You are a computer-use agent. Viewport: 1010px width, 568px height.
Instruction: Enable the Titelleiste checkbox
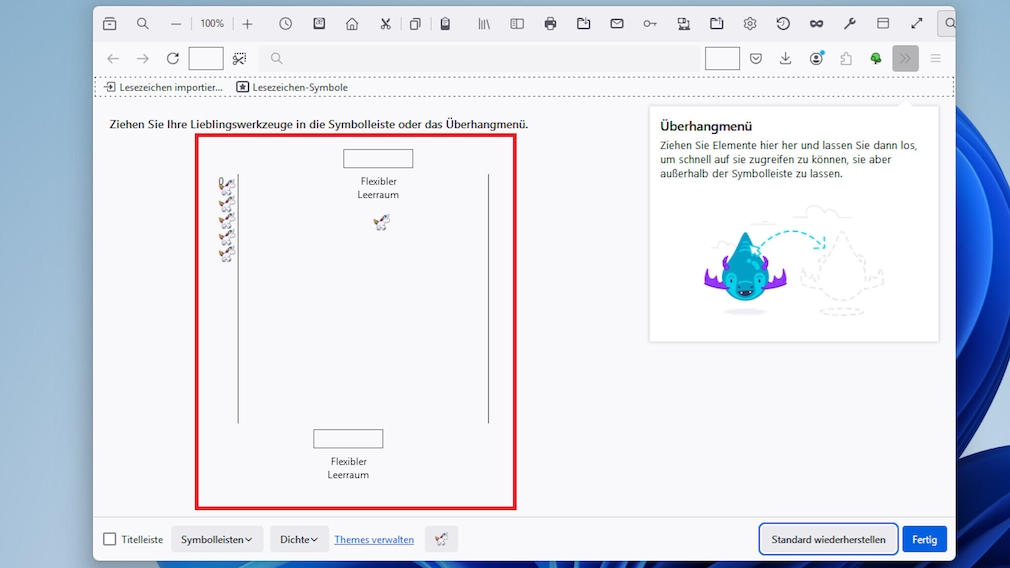[110, 539]
